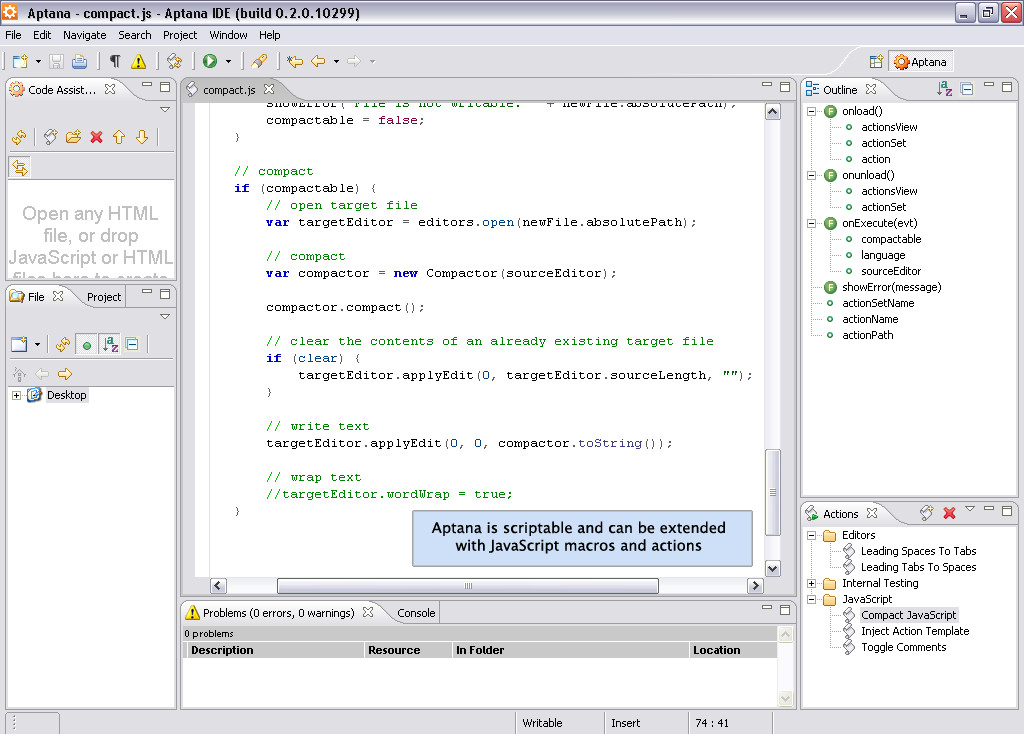Screen dimensions: 1024x734
Task: Collapse the onload() outline node
Action: 812,112
